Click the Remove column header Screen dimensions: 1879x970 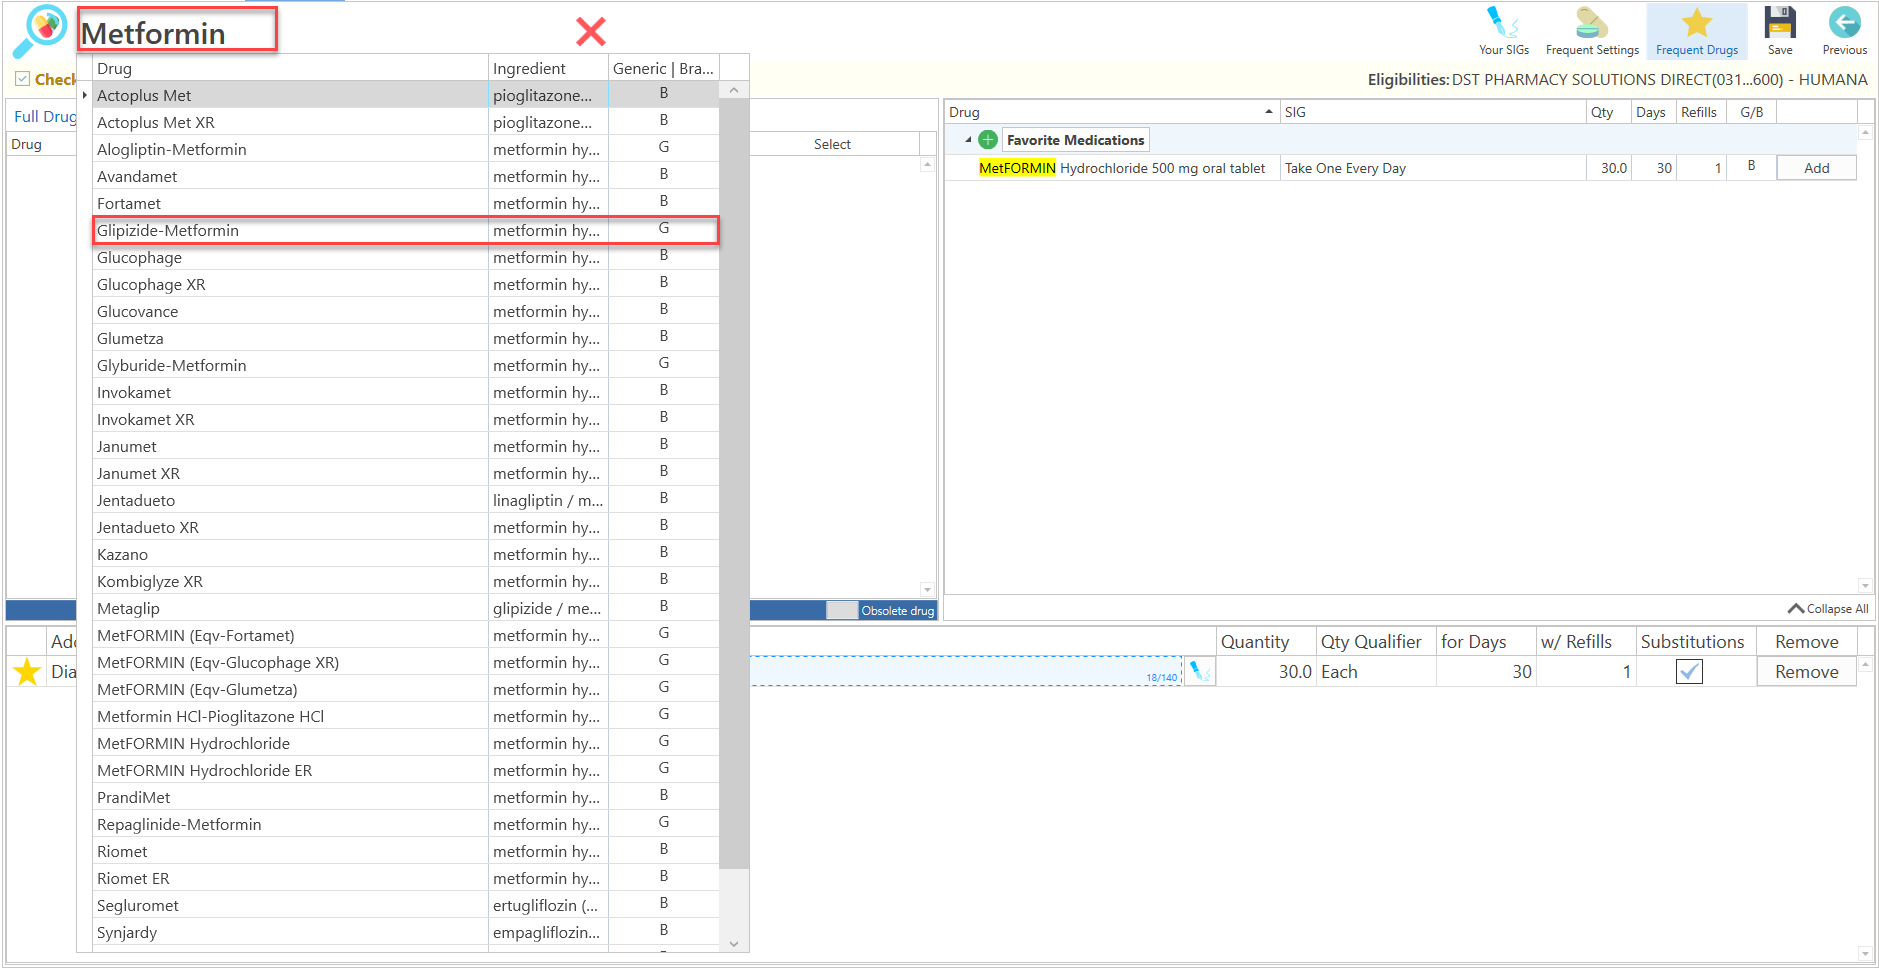(x=1806, y=642)
